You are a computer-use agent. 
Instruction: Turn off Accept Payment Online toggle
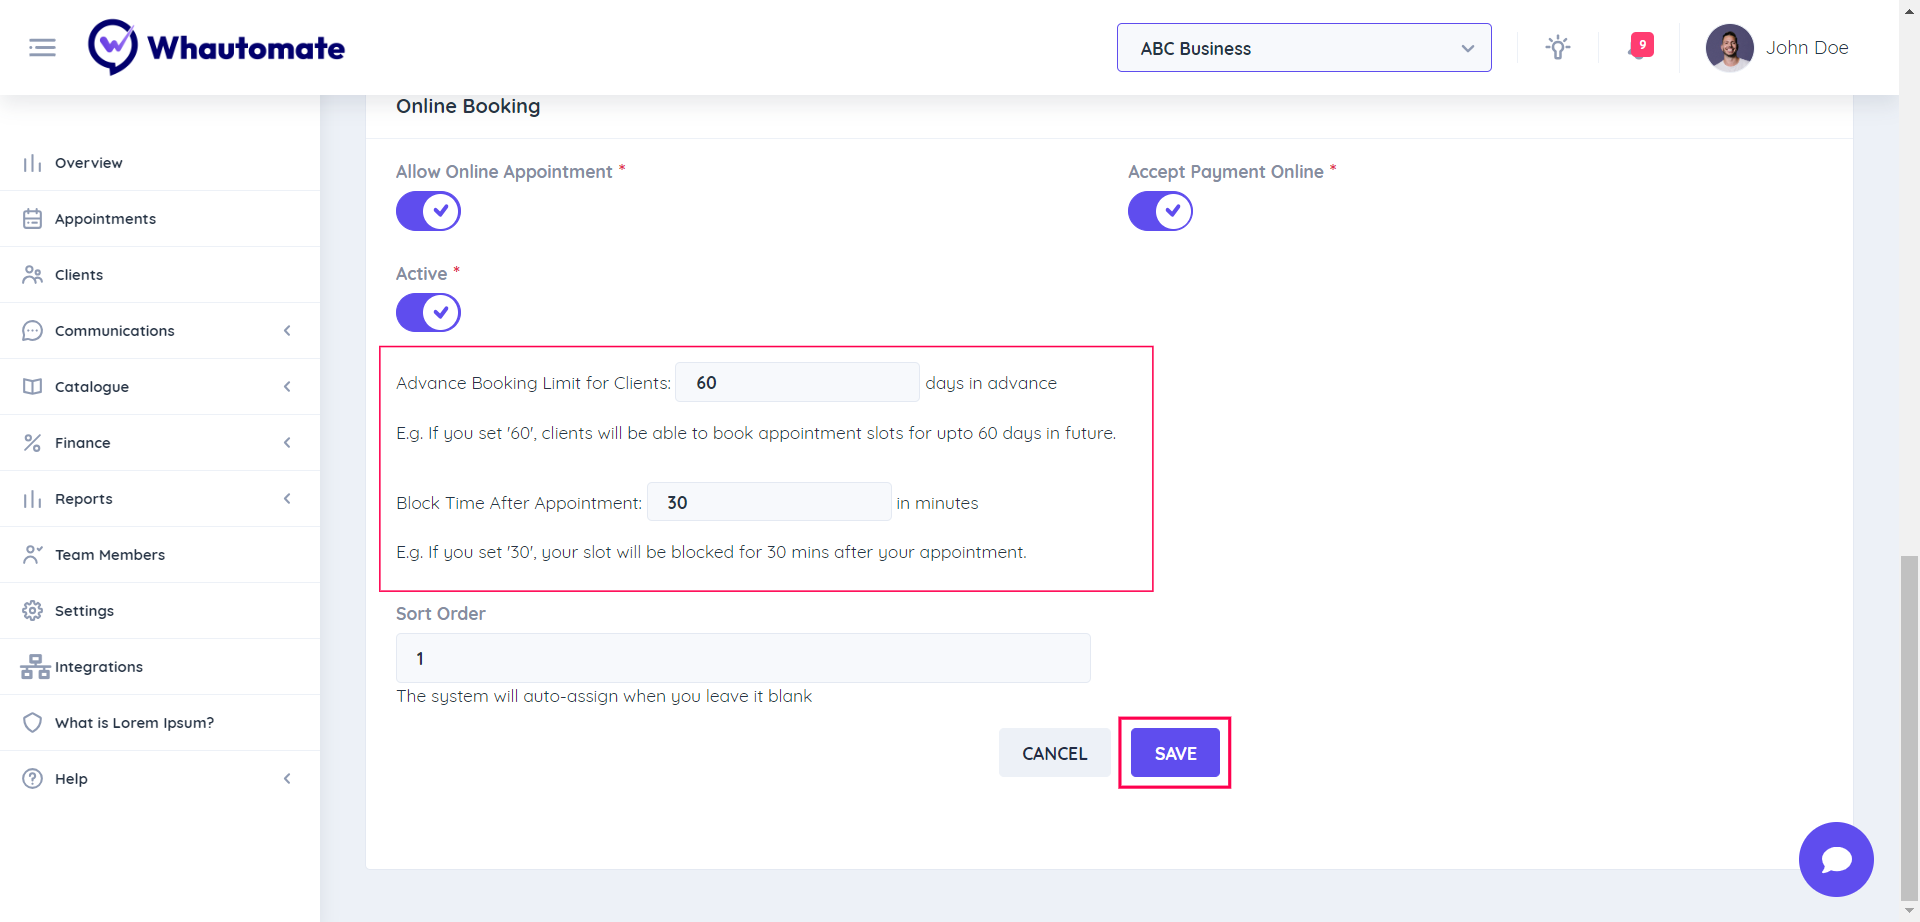[1160, 211]
